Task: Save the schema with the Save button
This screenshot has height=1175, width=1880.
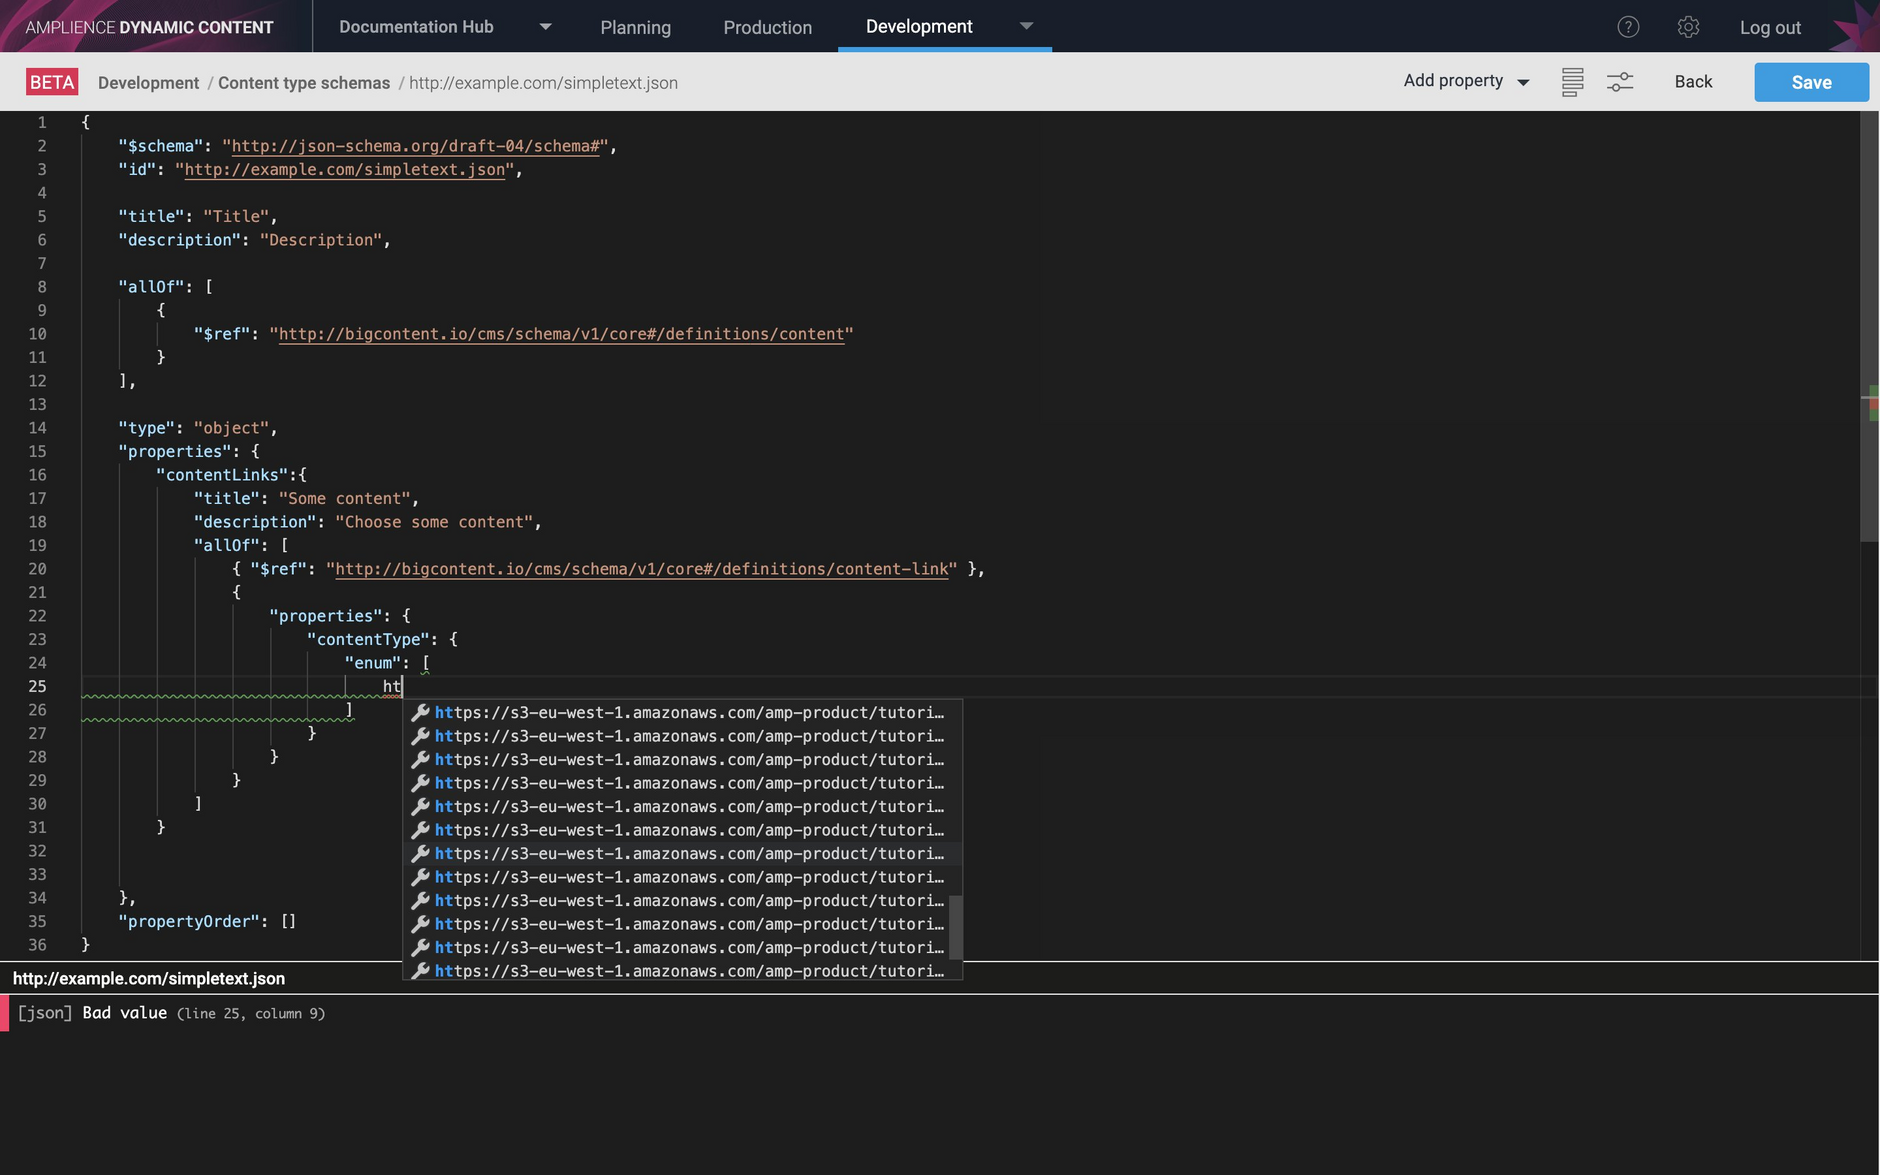Action: click(1811, 82)
